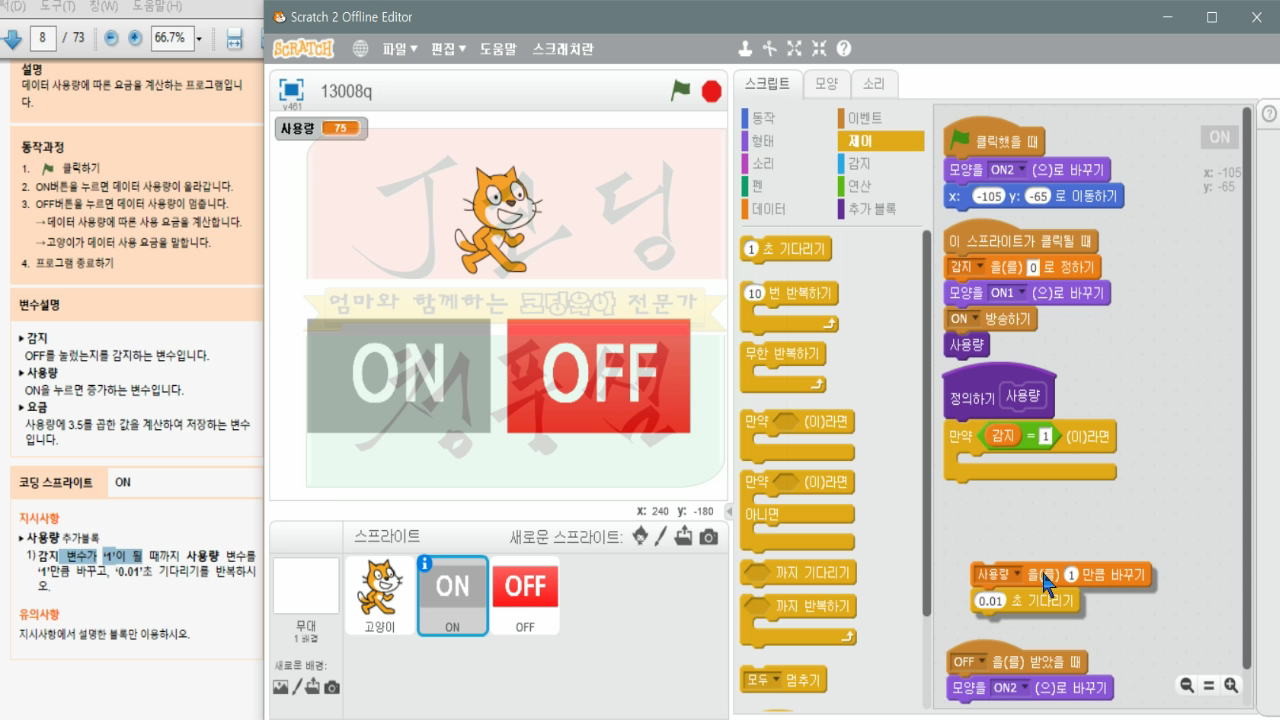Switch to the 모양 tab

pyautogui.click(x=826, y=84)
